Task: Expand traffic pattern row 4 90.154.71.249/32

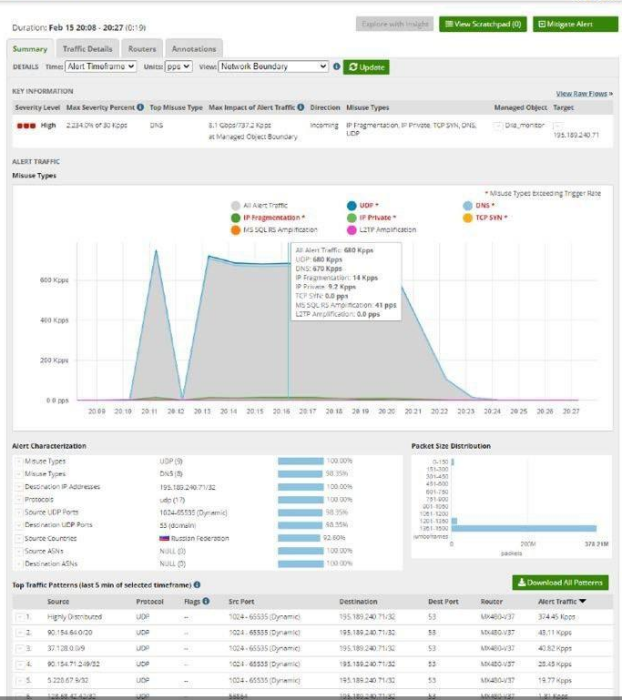Action: [x=19, y=664]
